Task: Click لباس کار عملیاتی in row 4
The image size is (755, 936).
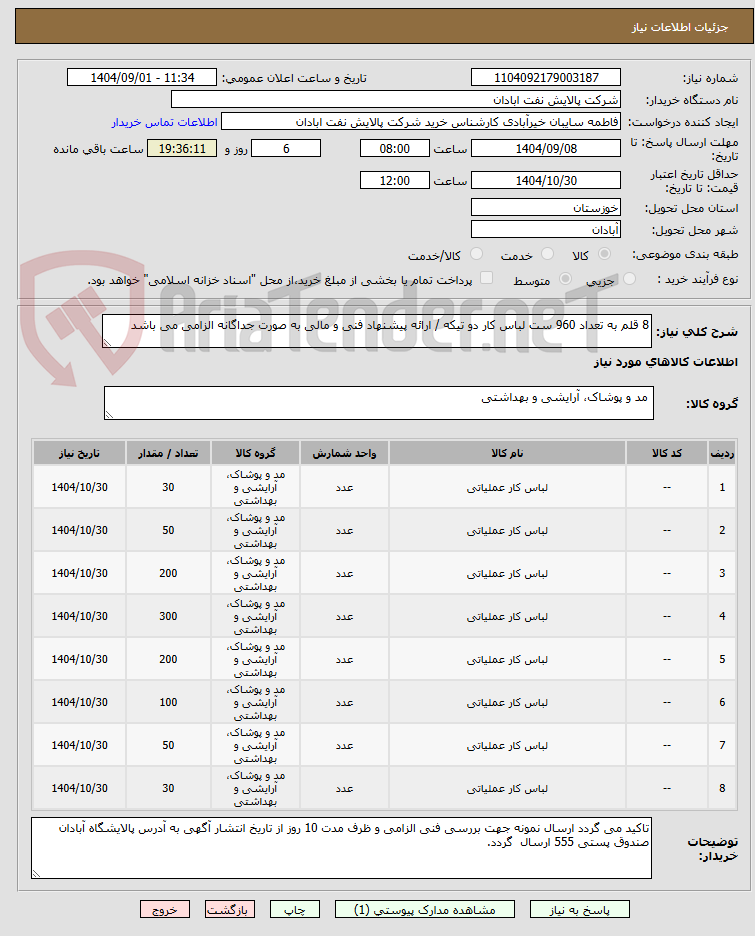Action: point(507,616)
